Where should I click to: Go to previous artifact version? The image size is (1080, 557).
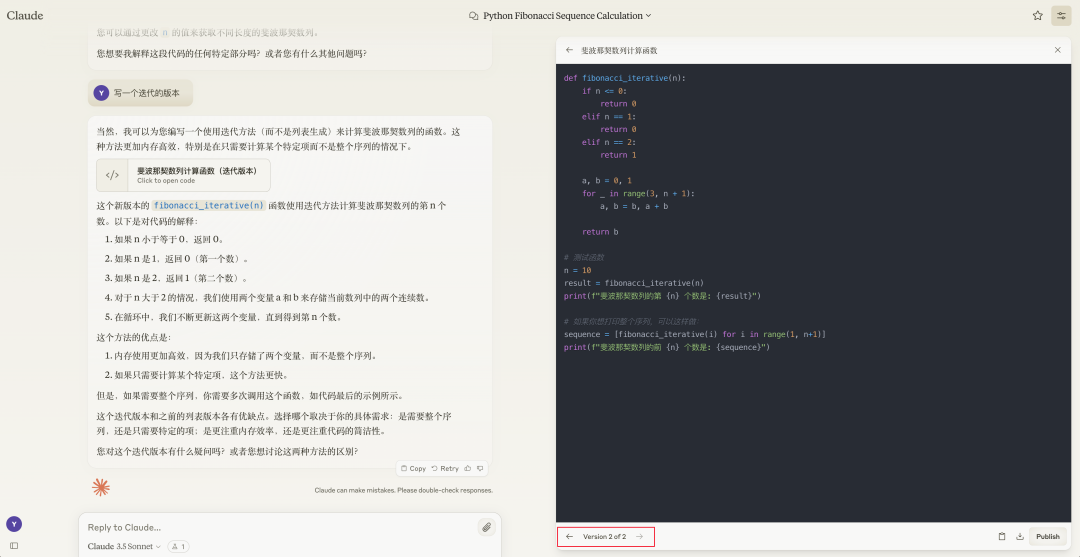[x=569, y=536]
